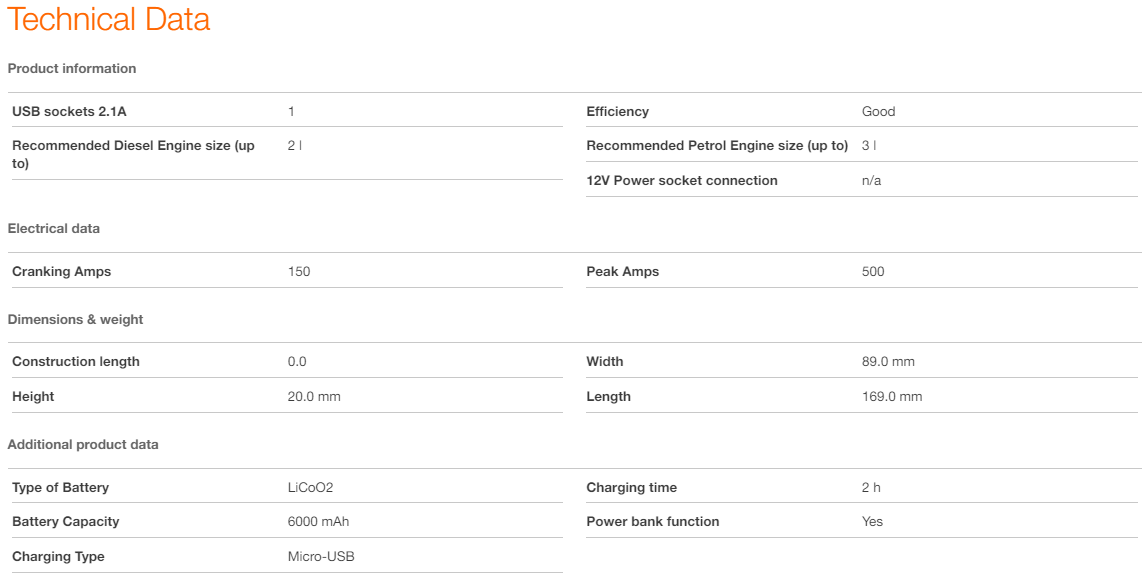Image resolution: width=1144 pixels, height=580 pixels.
Task: Select the Dimensions & weight section title
Action: tap(75, 320)
